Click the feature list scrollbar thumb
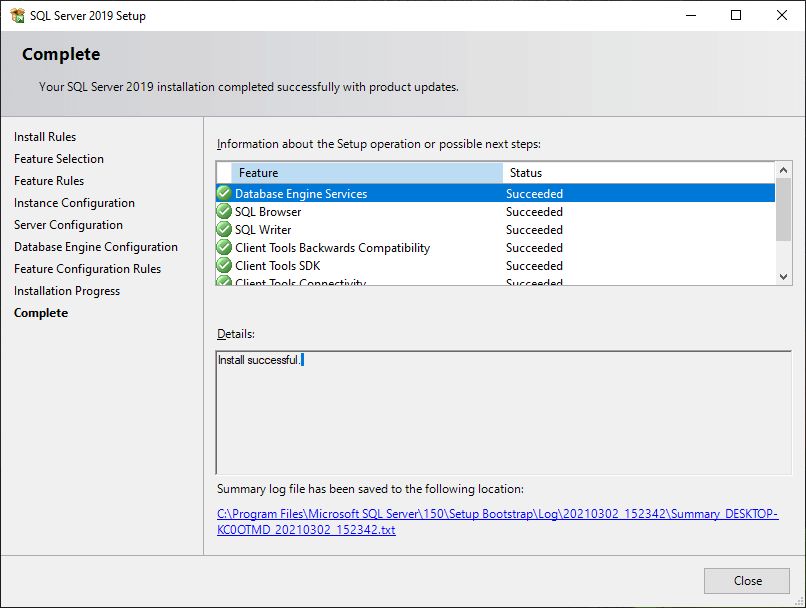 [783, 209]
